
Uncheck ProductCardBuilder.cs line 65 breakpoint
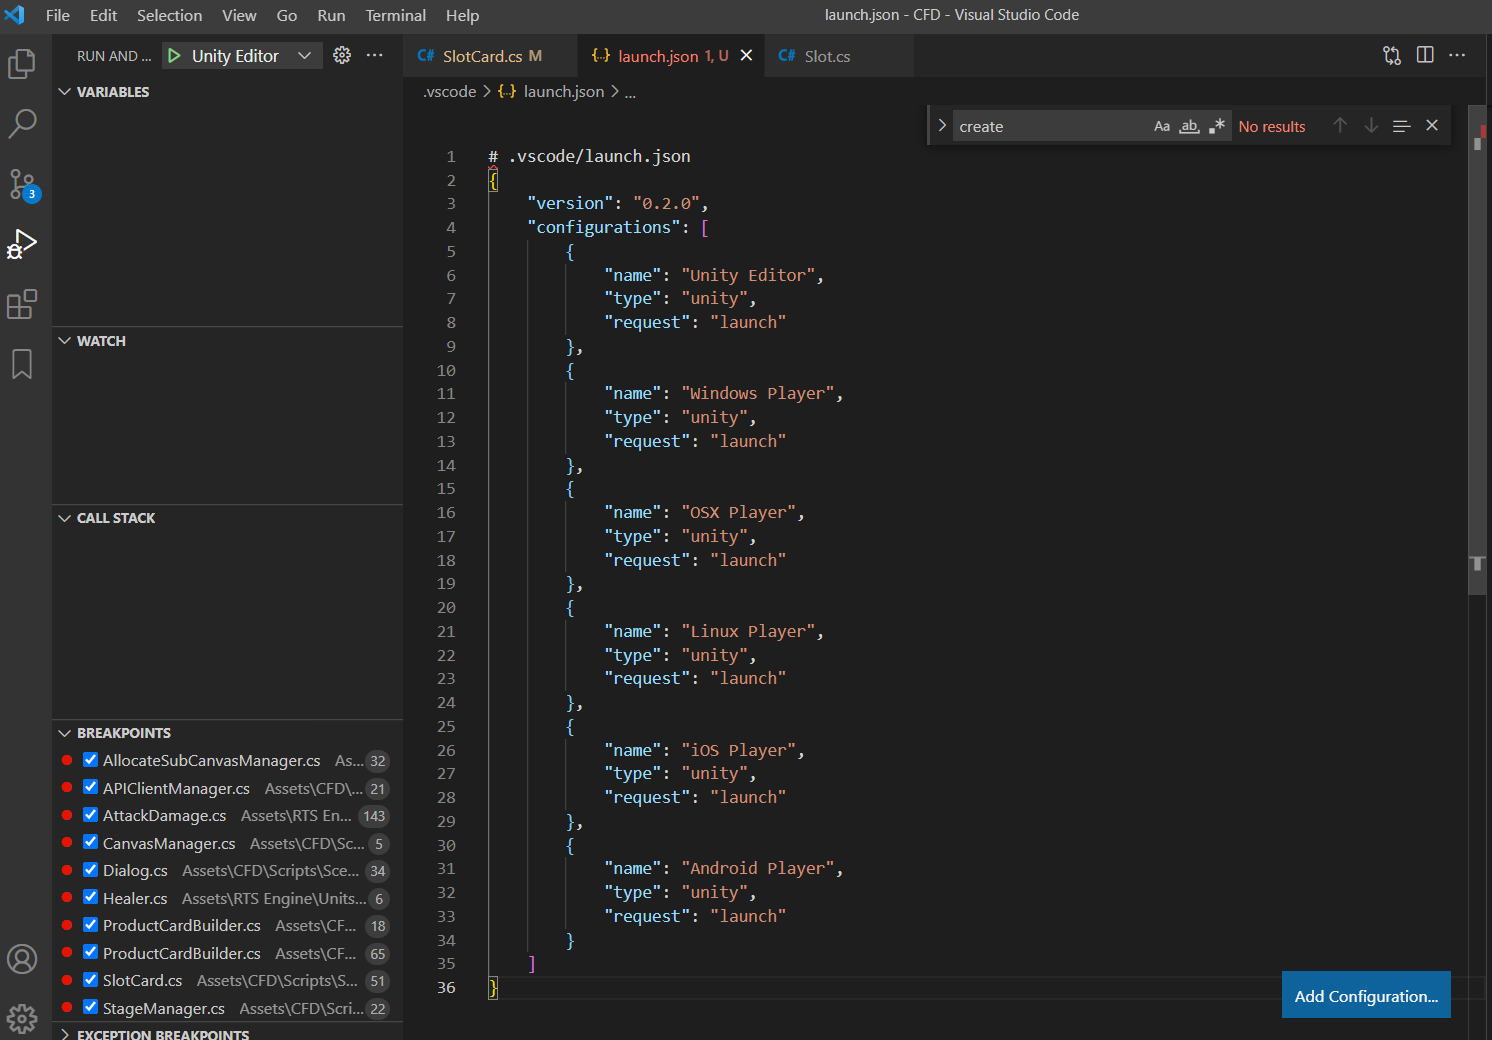point(90,953)
